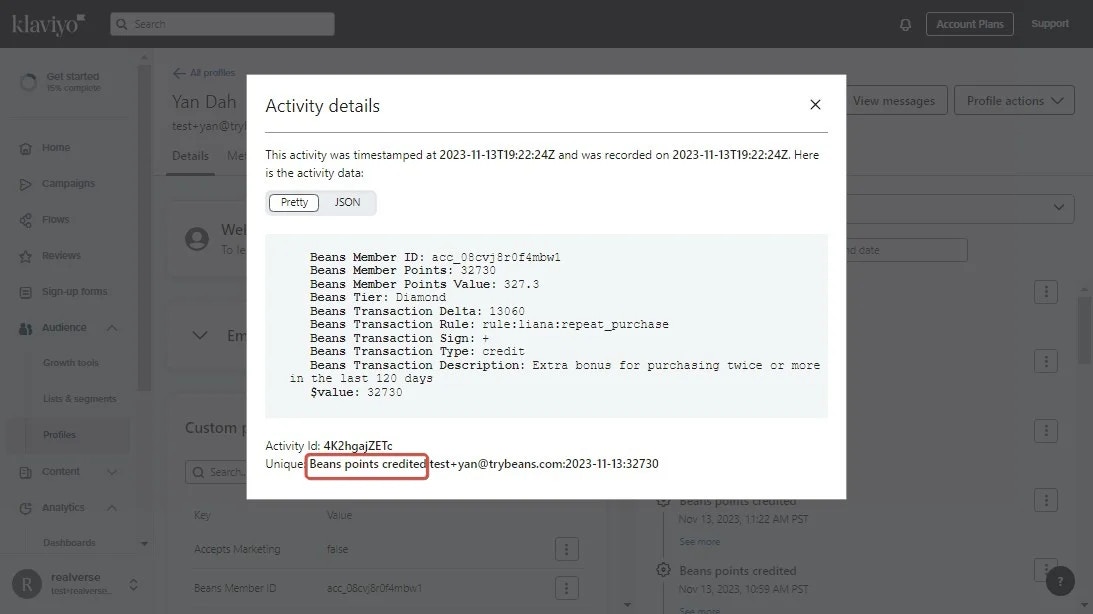Expand the Email section chevron
The height and width of the screenshot is (614, 1093).
[x=200, y=335]
